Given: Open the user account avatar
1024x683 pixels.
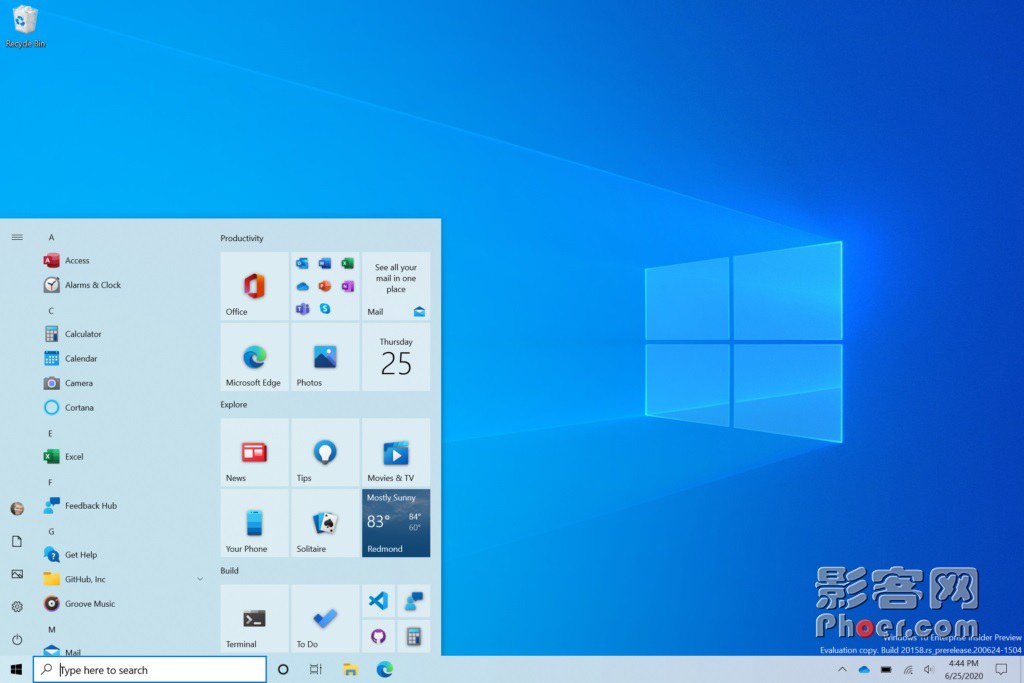Looking at the screenshot, I should (x=17, y=509).
